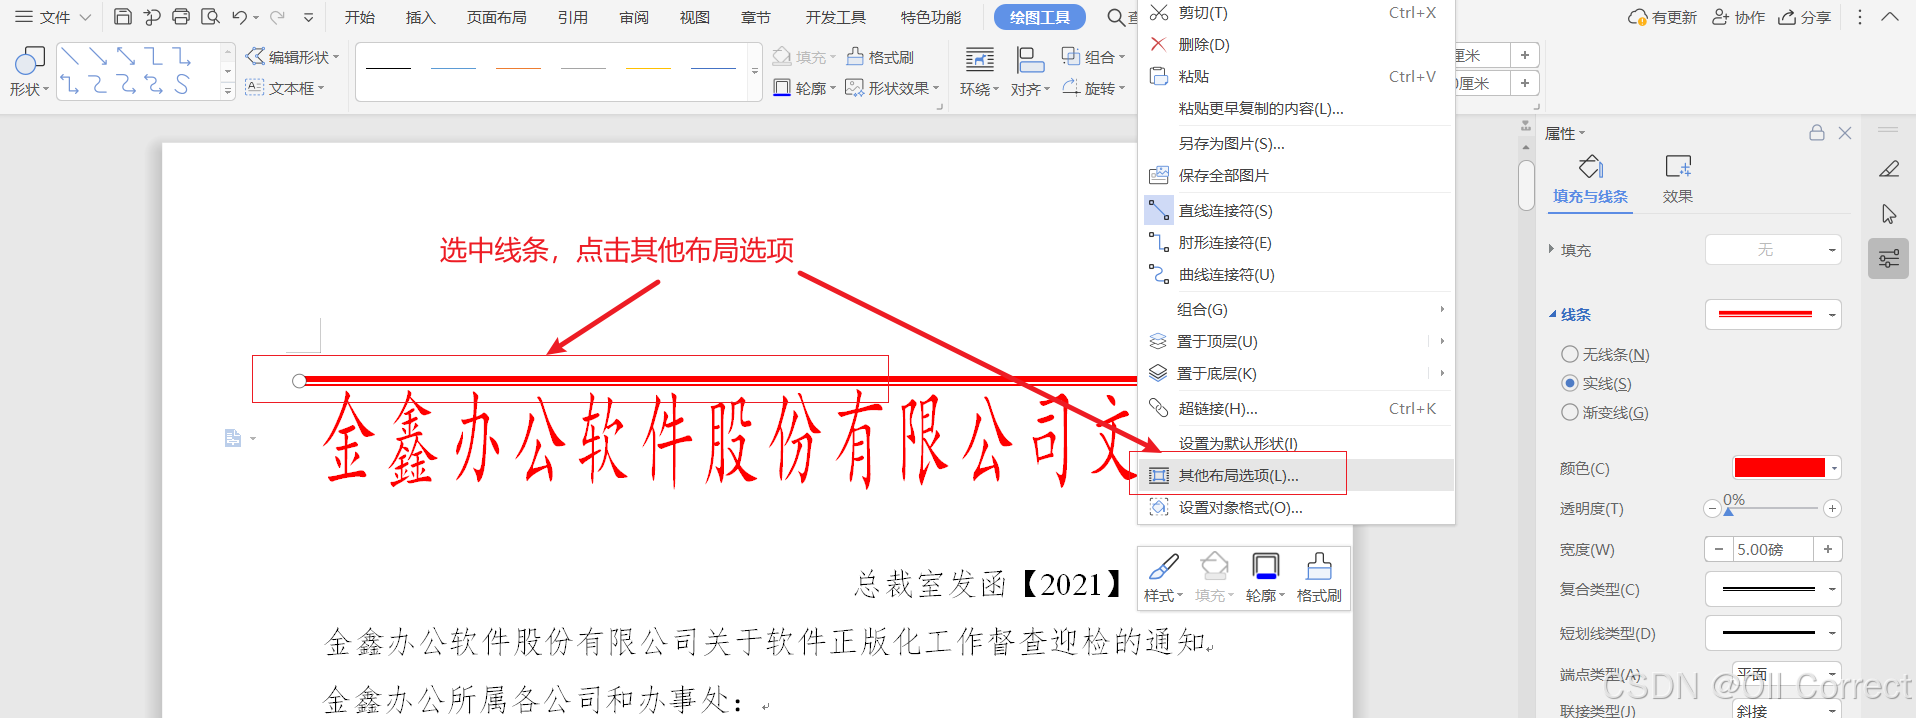Click the 协作 collaborate button

[1738, 17]
